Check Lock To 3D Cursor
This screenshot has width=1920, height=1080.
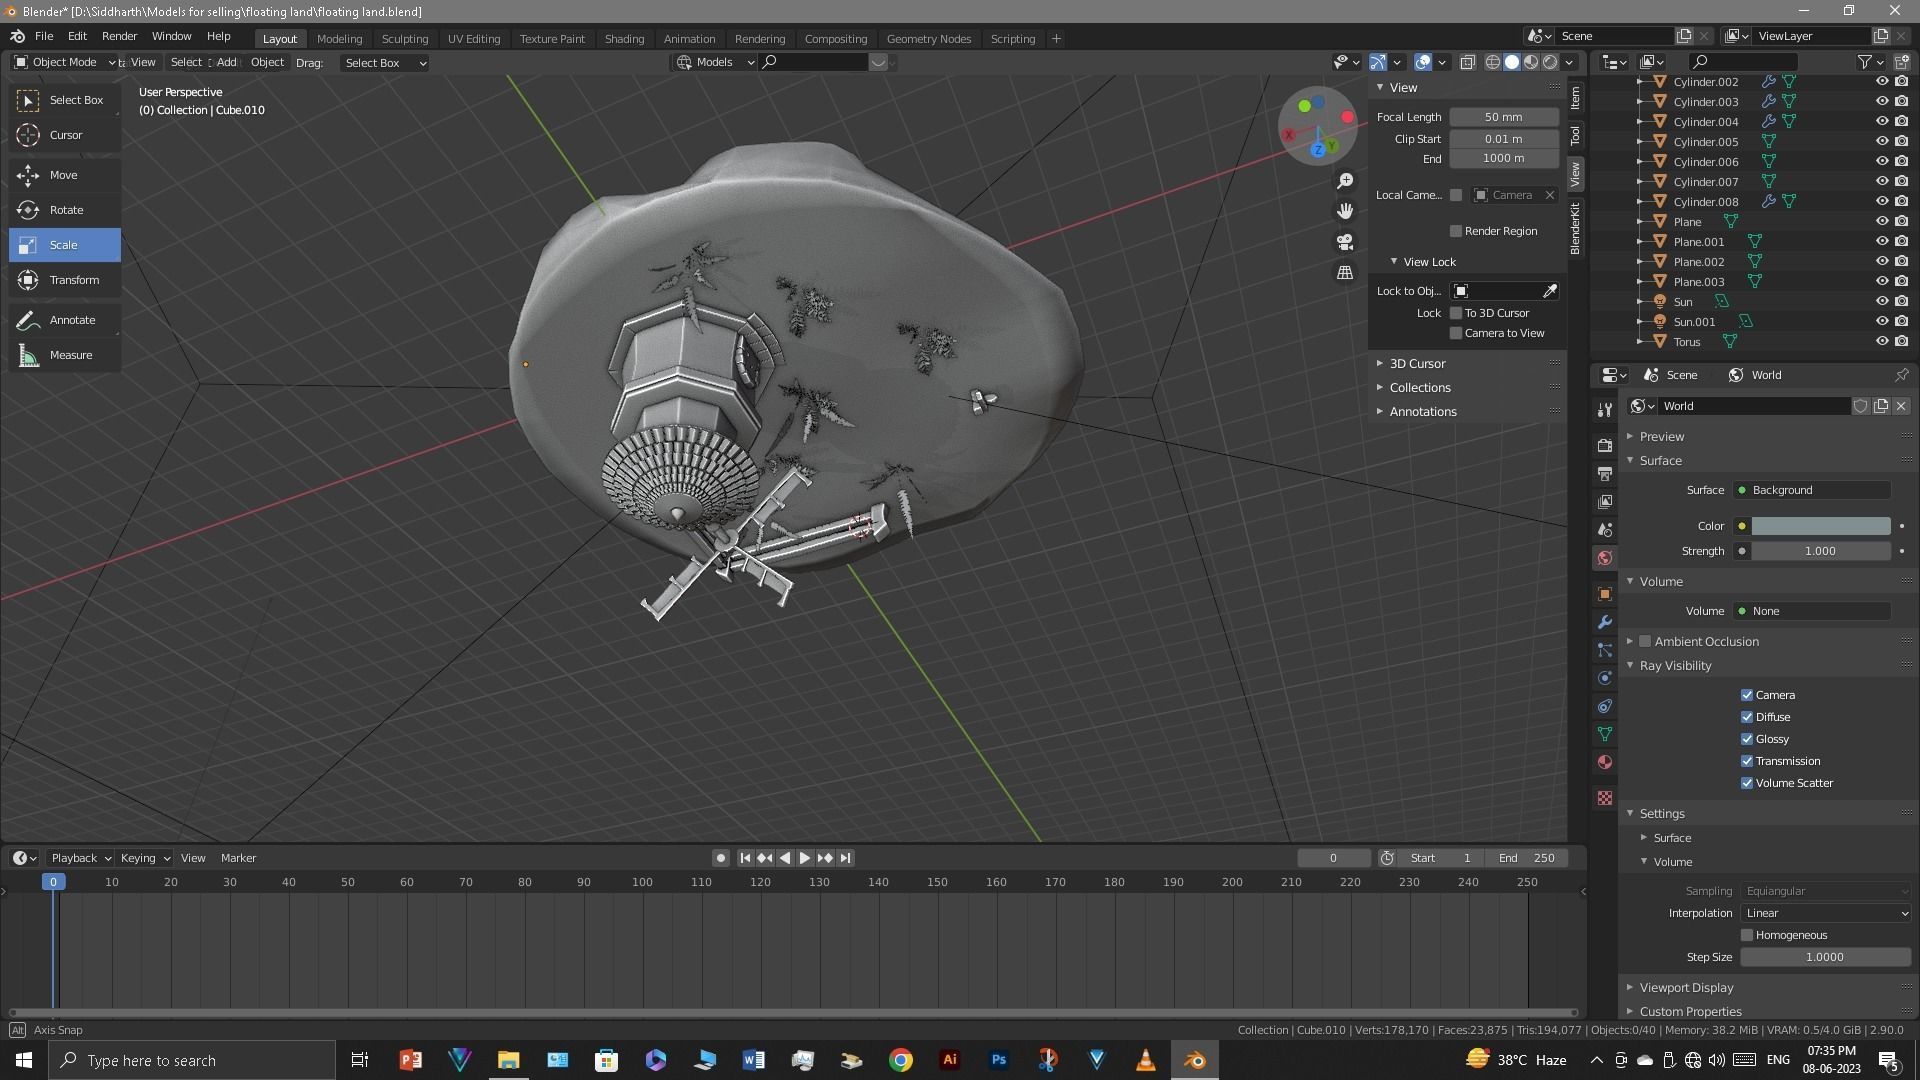[1456, 313]
